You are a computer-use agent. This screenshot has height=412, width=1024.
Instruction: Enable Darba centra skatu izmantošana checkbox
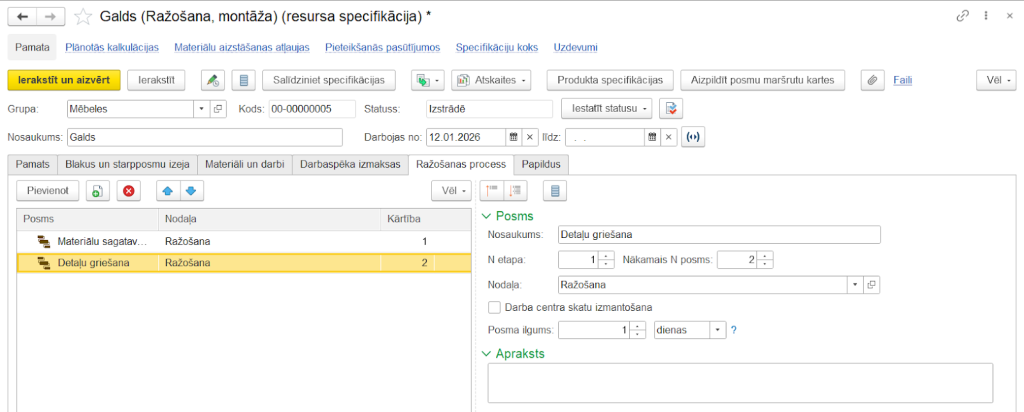[x=493, y=307]
